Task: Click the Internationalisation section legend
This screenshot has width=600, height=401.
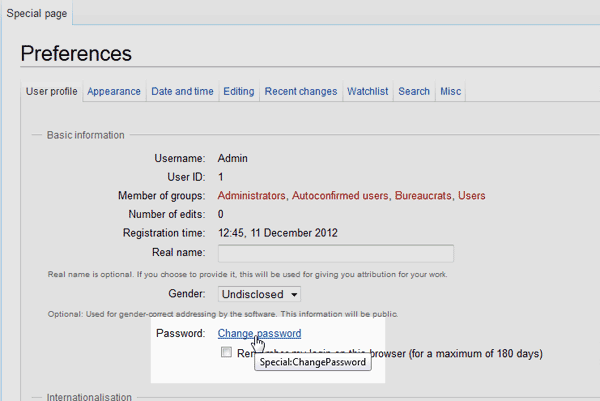Action: click(89, 397)
